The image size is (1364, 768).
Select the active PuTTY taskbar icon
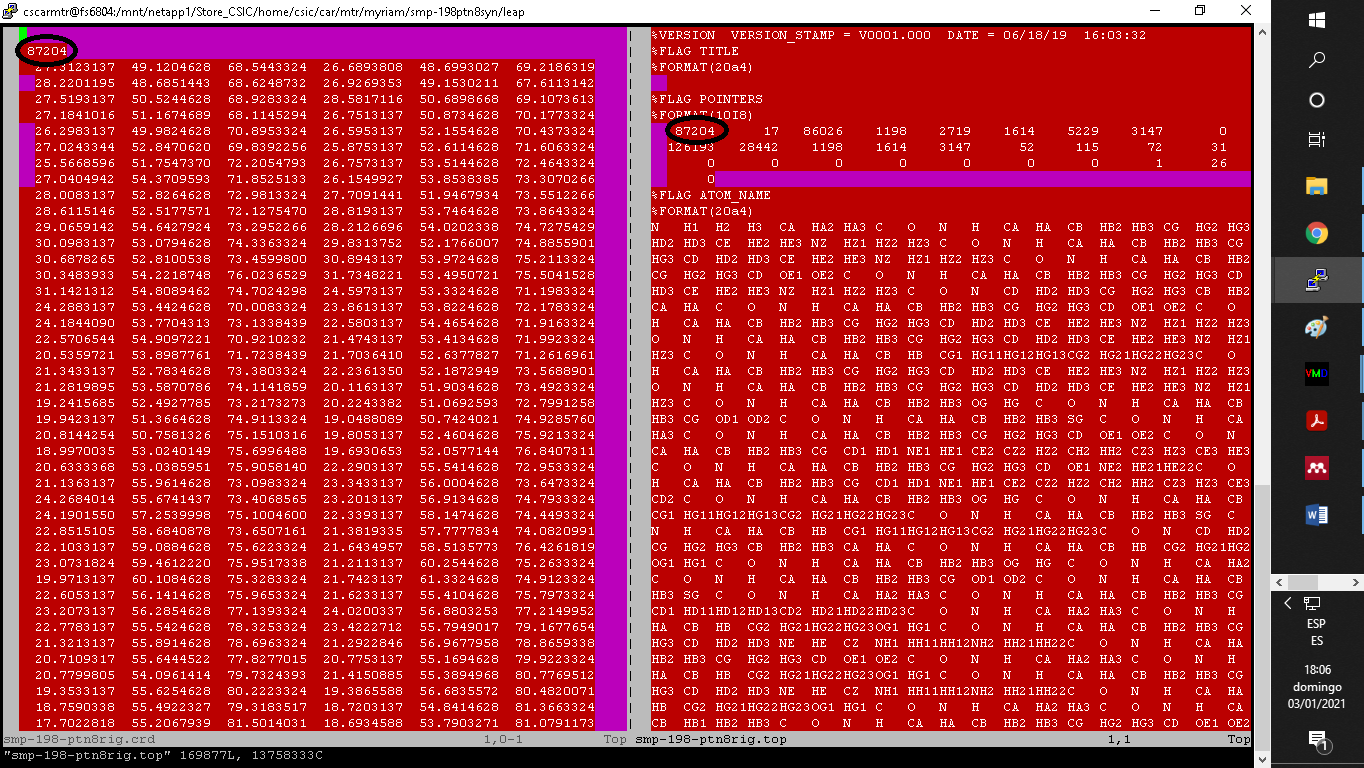pos(1317,282)
